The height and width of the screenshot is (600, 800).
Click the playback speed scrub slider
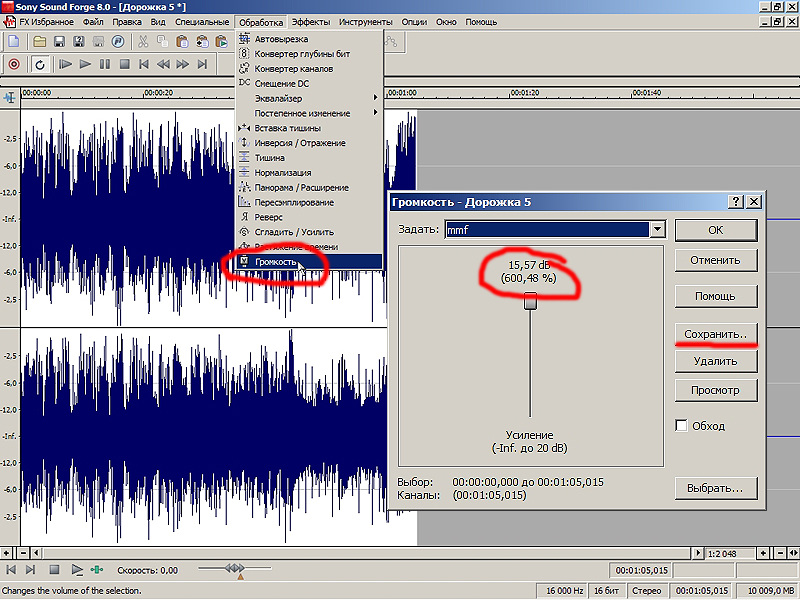click(x=235, y=568)
